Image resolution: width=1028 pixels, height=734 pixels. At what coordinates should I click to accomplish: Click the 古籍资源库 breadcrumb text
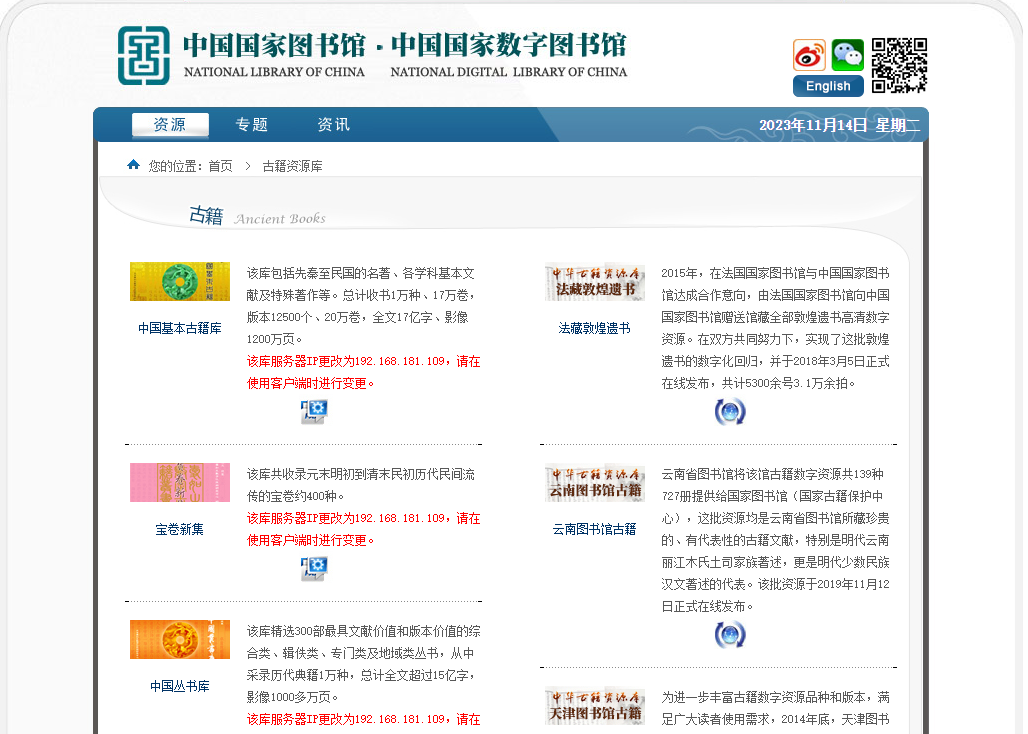[292, 166]
